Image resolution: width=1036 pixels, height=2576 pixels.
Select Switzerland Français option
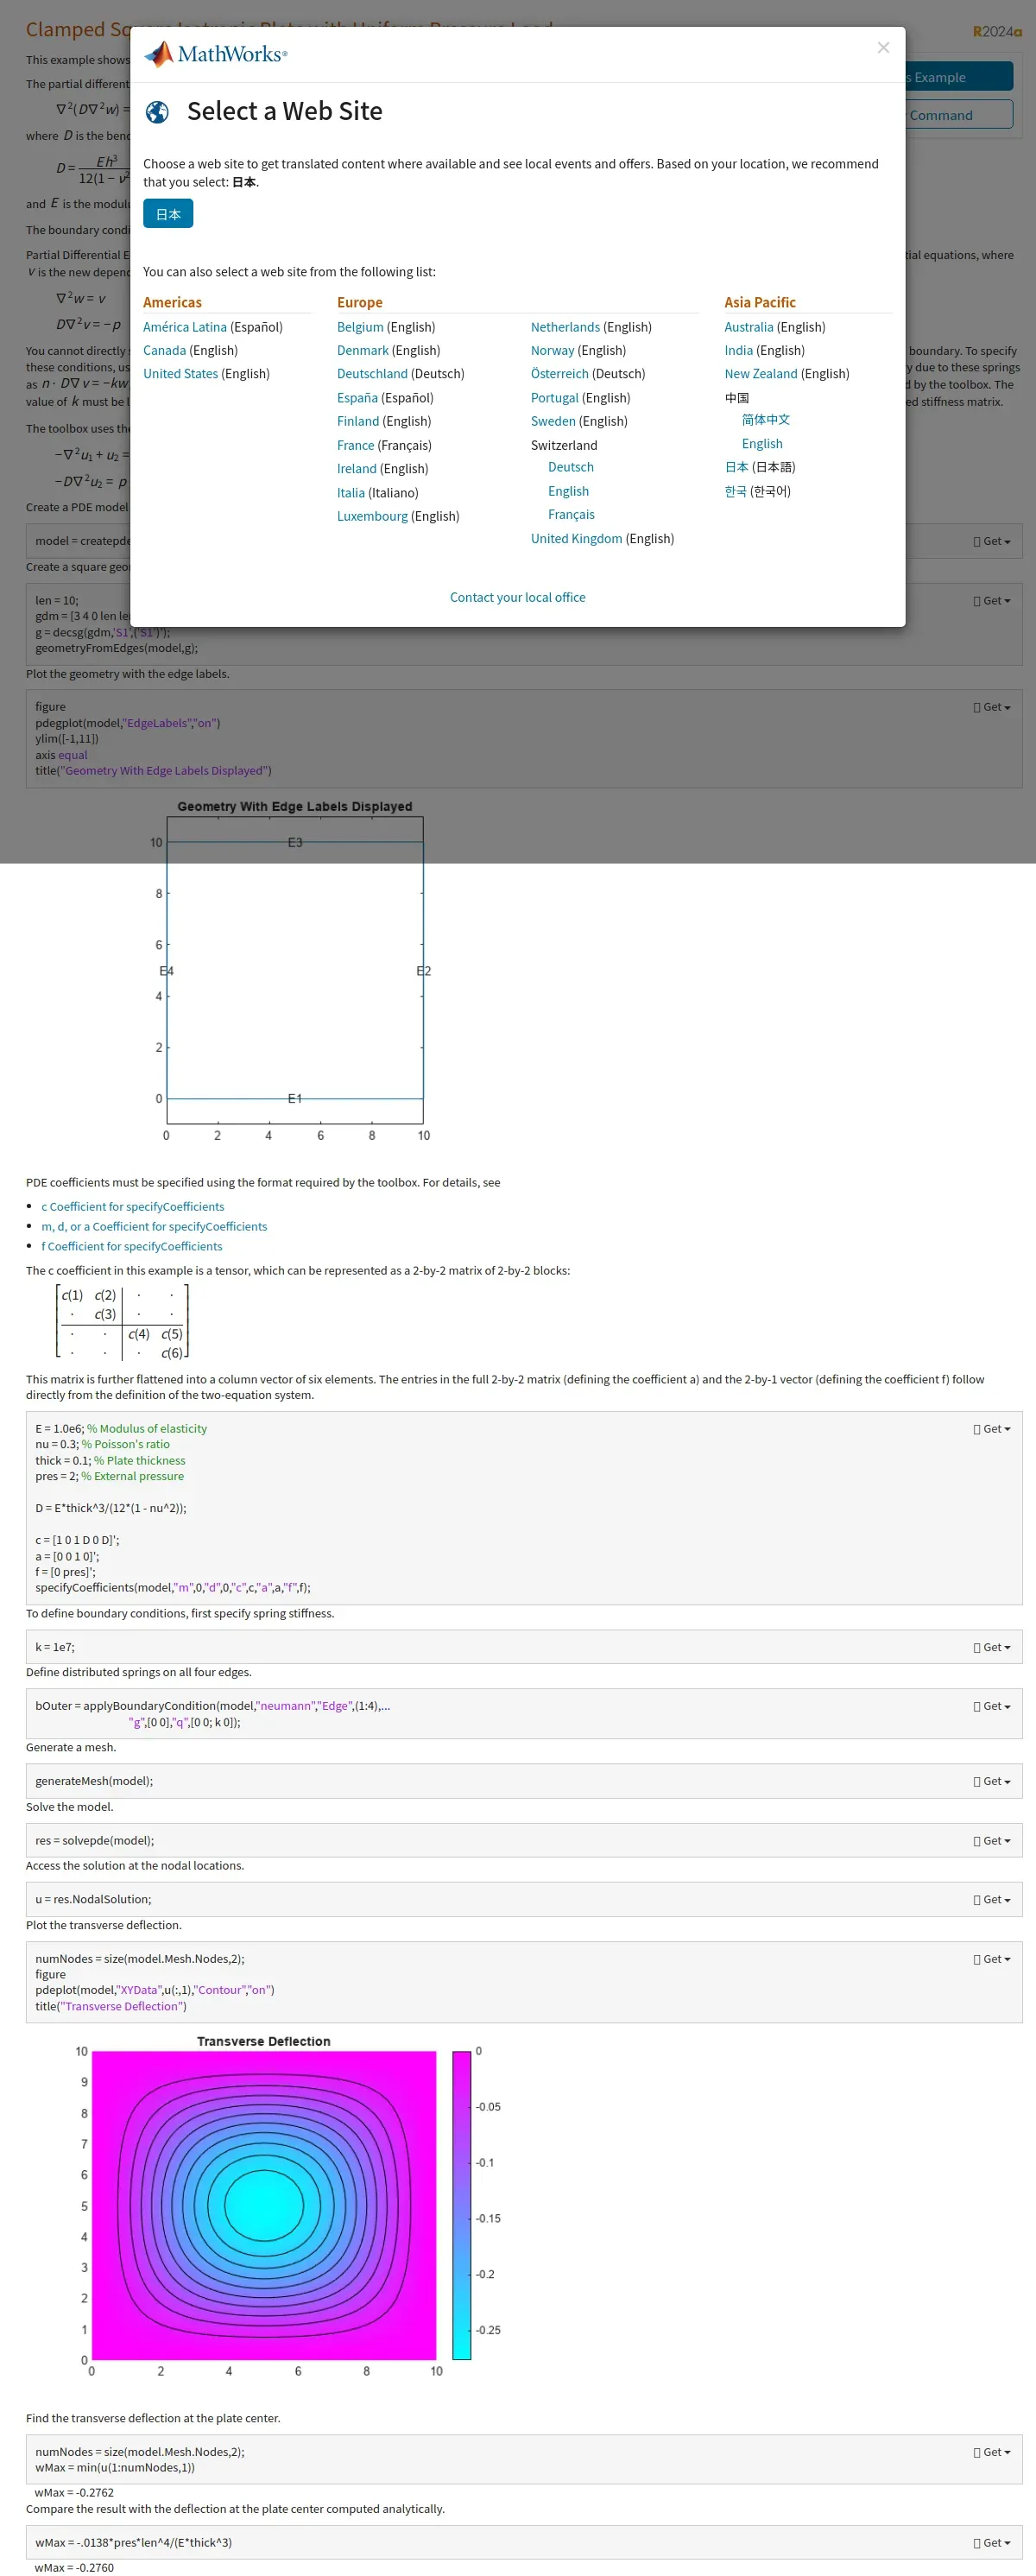click(x=571, y=514)
